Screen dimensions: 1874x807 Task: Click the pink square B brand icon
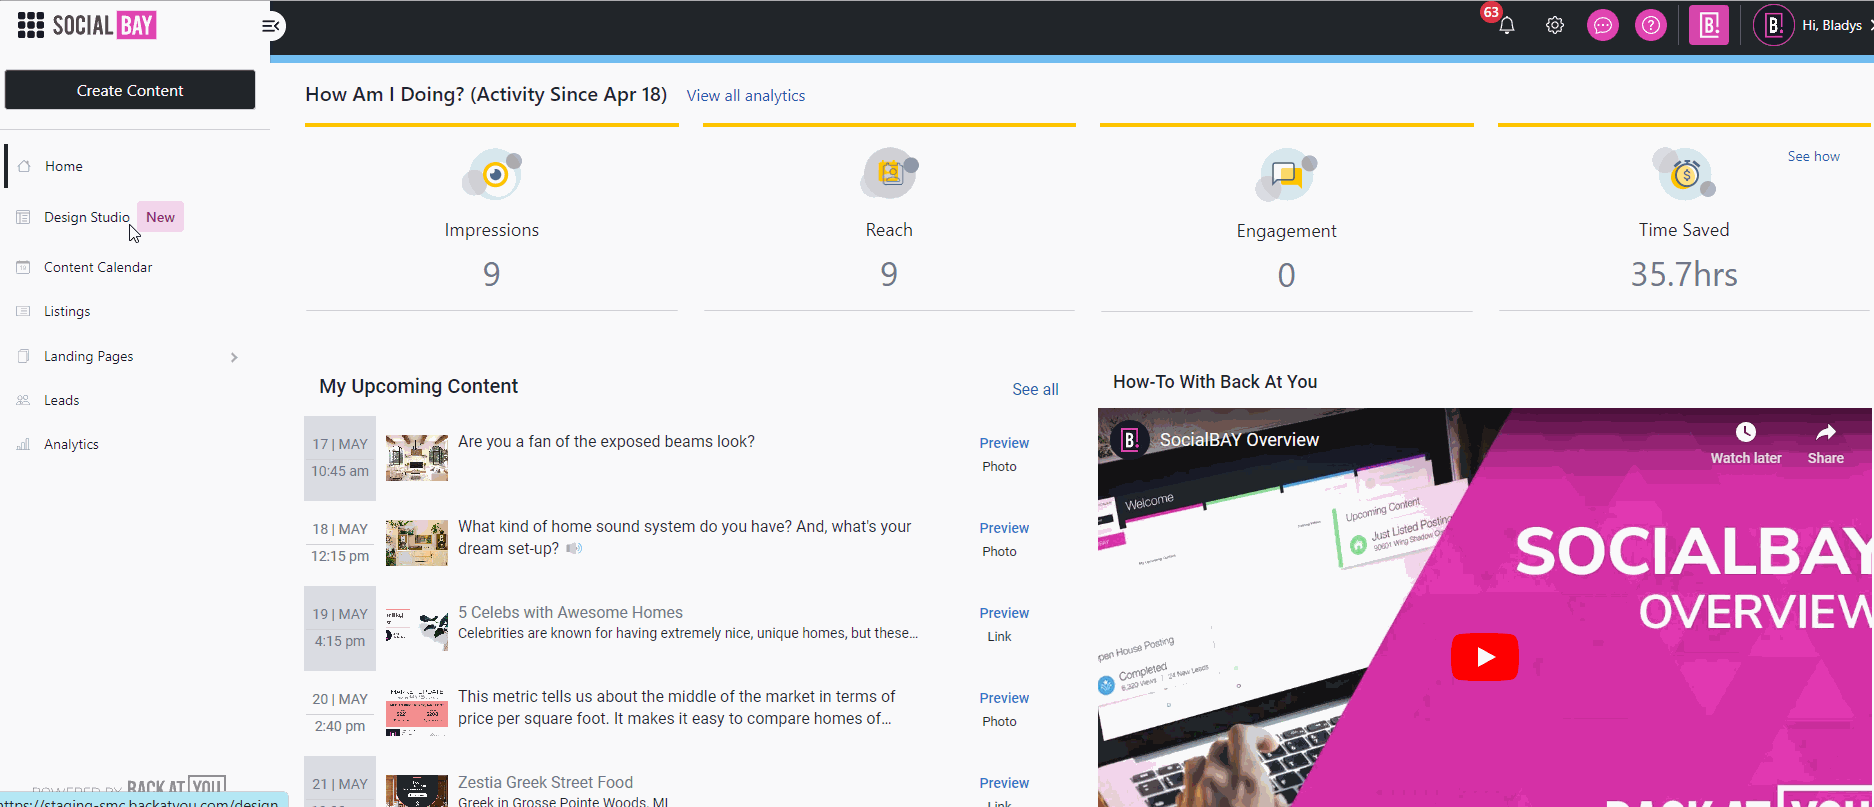pyautogui.click(x=1710, y=25)
